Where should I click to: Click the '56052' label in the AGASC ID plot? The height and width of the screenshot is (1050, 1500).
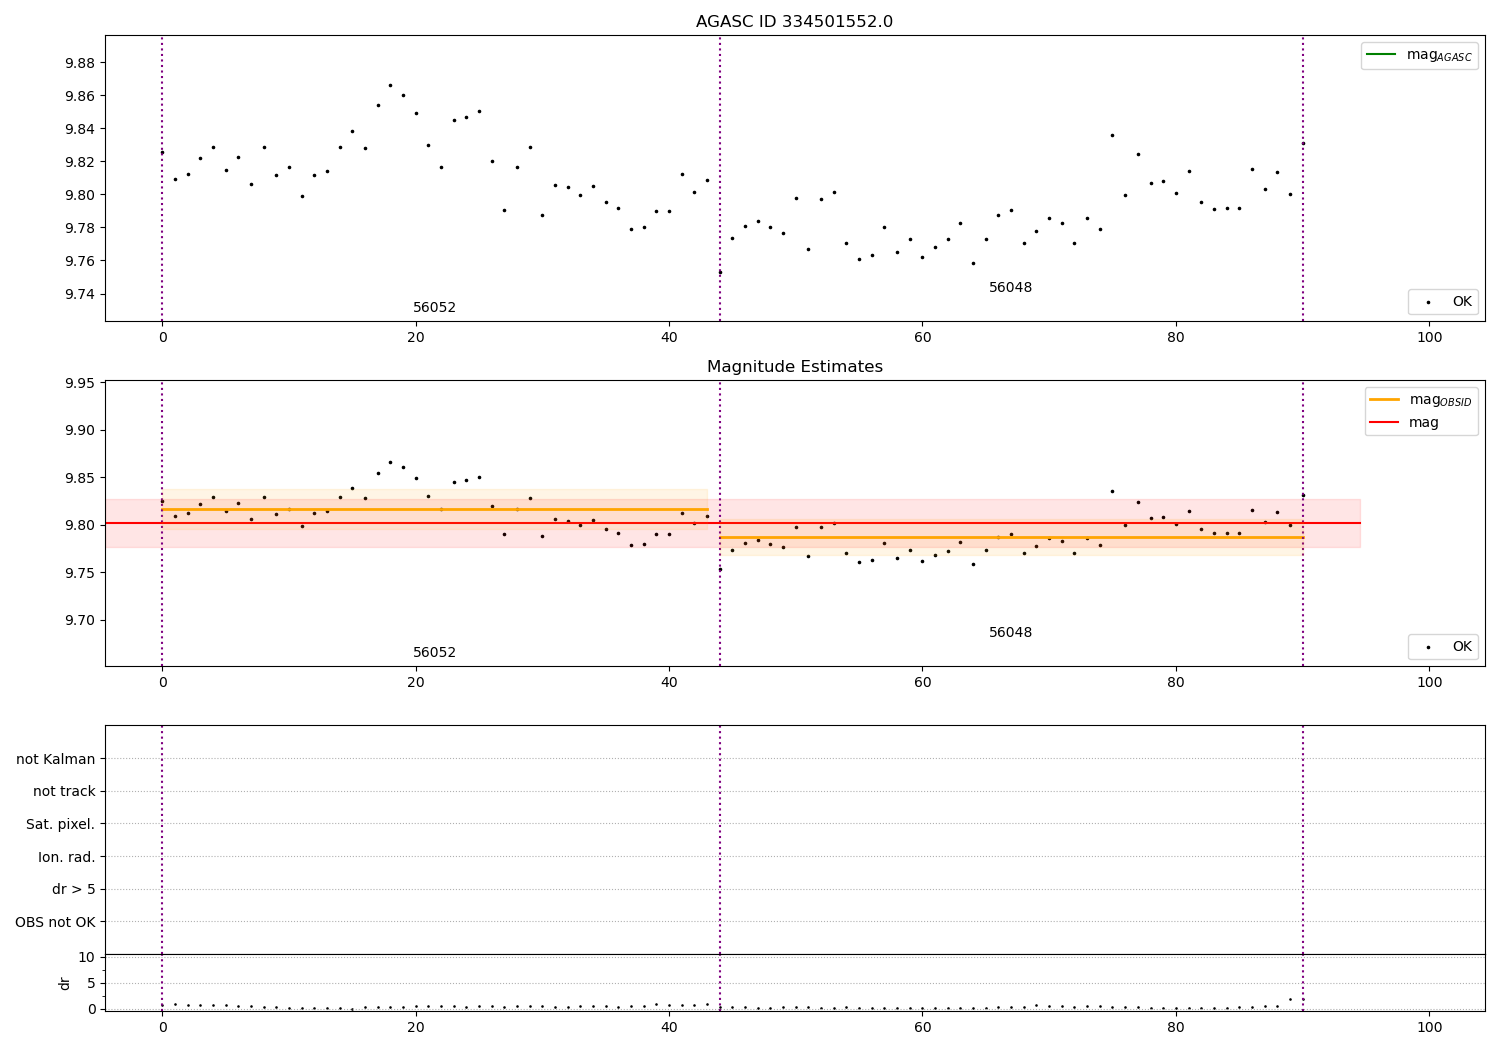(x=434, y=308)
